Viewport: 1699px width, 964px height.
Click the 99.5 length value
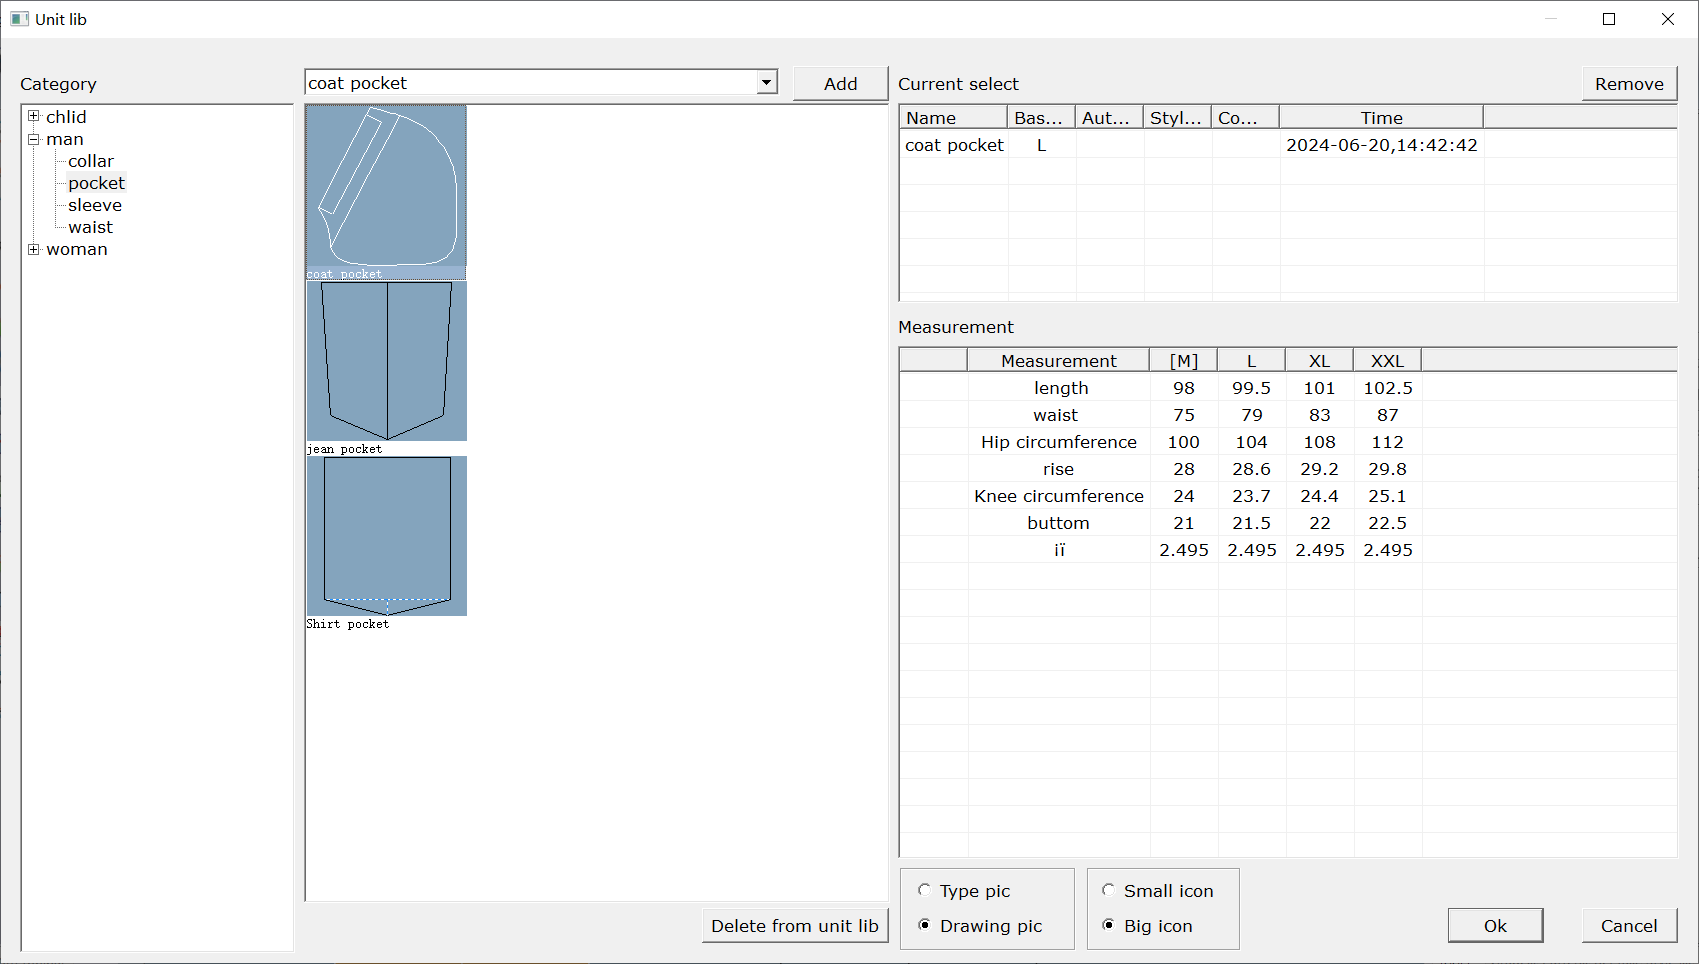(1252, 388)
